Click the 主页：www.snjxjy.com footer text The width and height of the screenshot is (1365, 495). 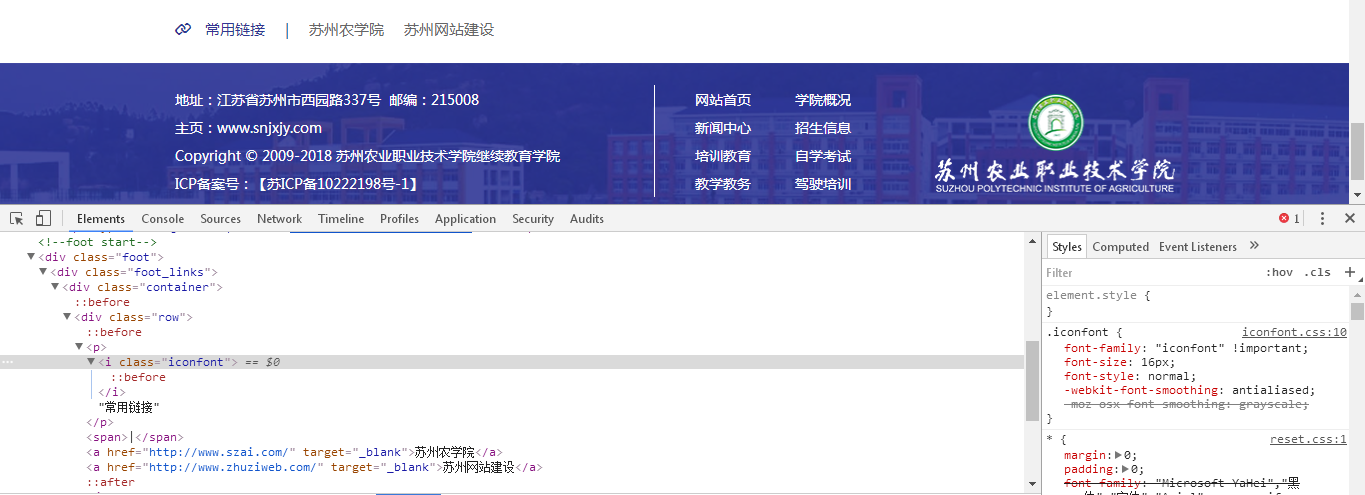[x=248, y=128]
